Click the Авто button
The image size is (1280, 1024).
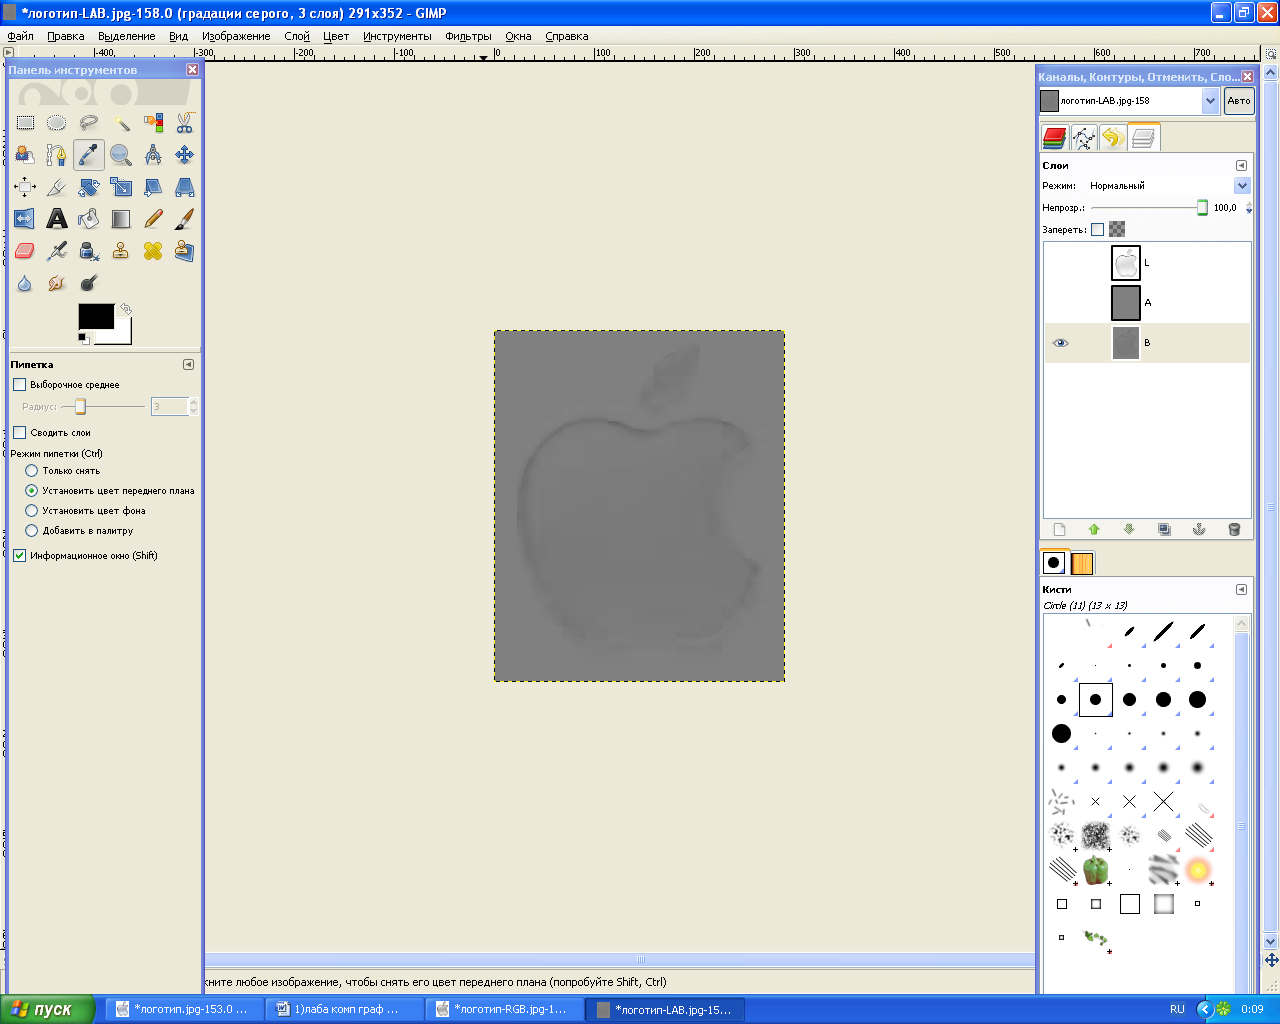coord(1239,101)
